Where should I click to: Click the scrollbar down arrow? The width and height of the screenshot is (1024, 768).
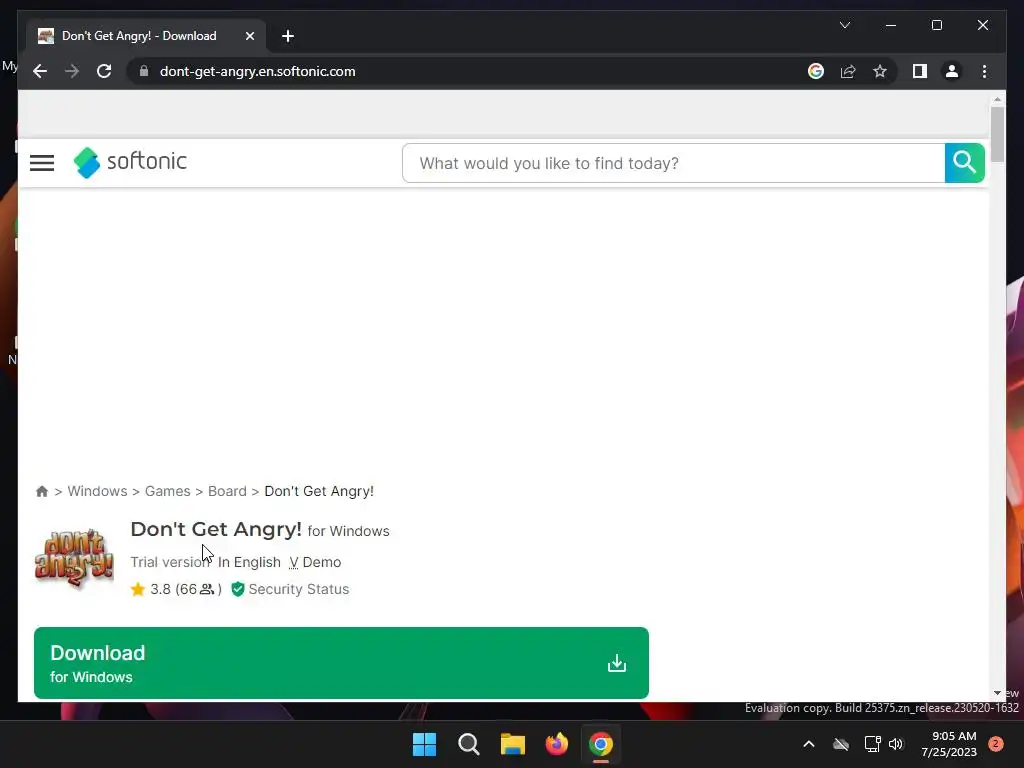click(x=997, y=693)
